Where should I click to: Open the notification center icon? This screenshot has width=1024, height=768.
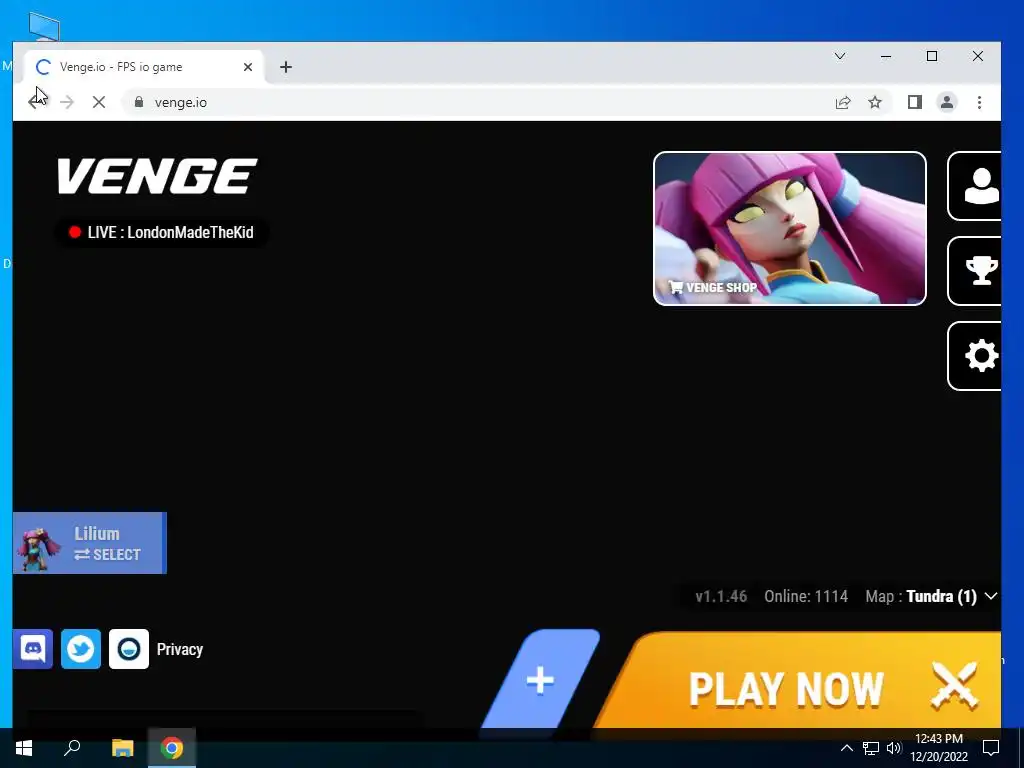coord(991,748)
